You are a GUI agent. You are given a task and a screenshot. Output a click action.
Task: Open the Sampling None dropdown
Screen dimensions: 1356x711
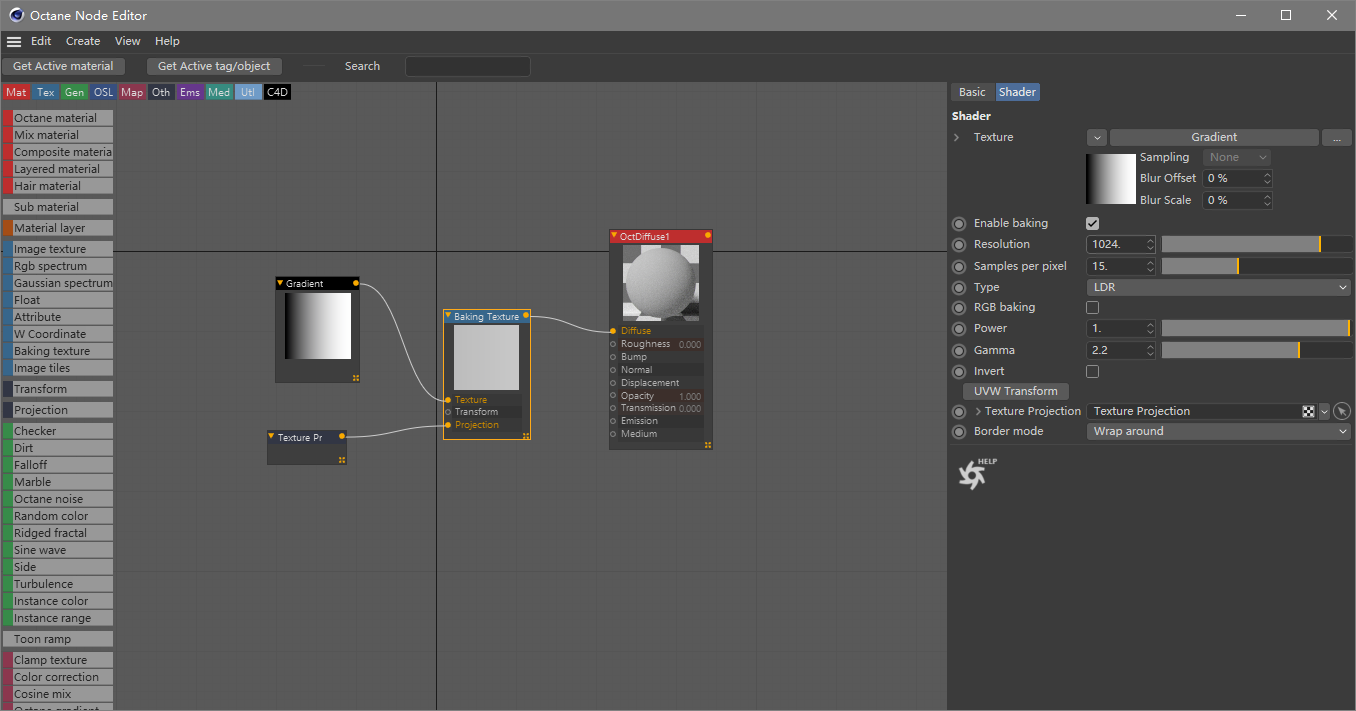tap(1237, 157)
